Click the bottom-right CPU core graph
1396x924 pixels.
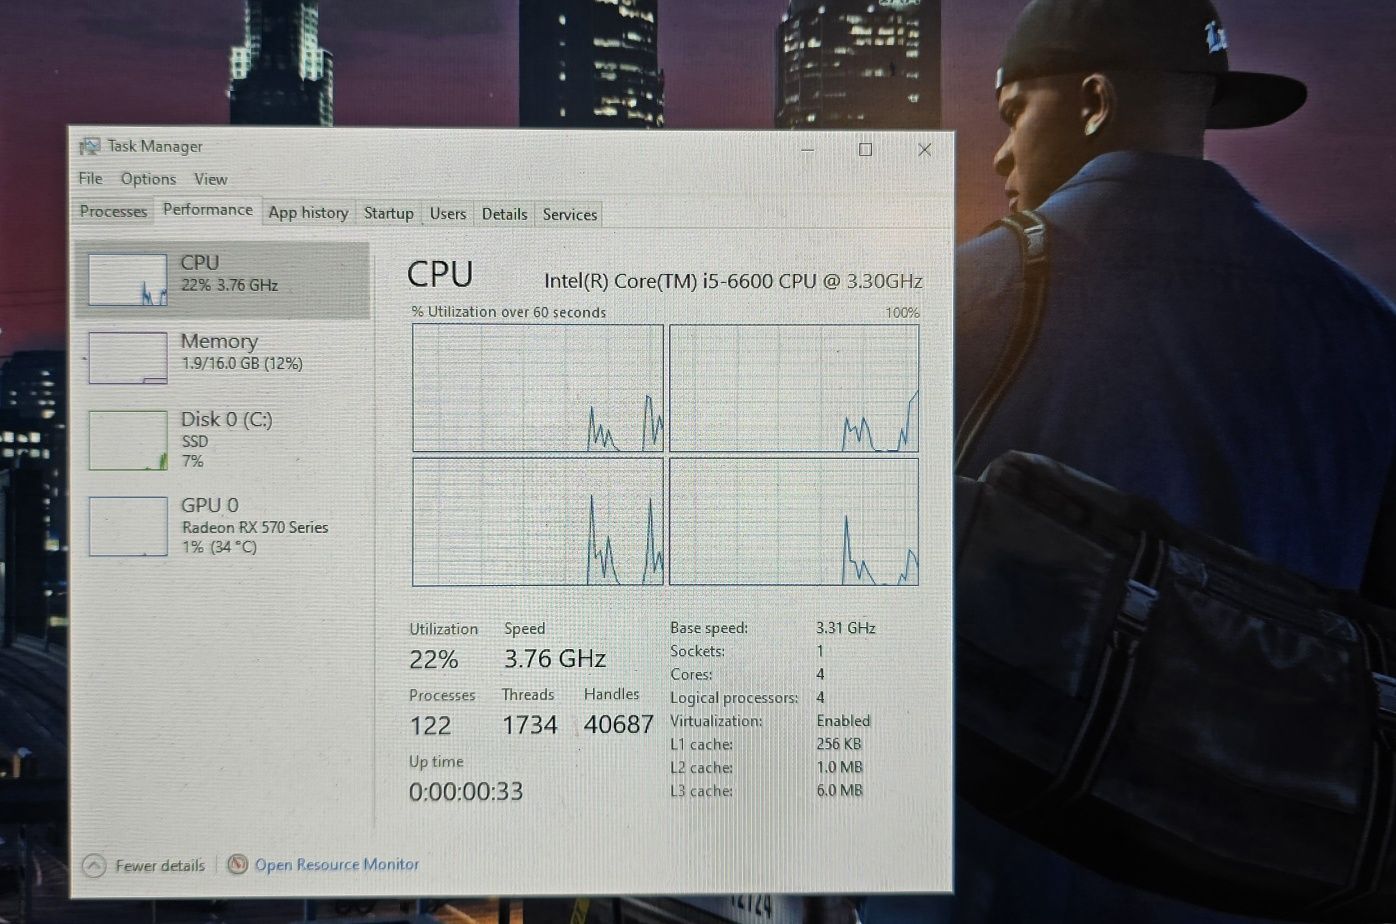point(794,522)
